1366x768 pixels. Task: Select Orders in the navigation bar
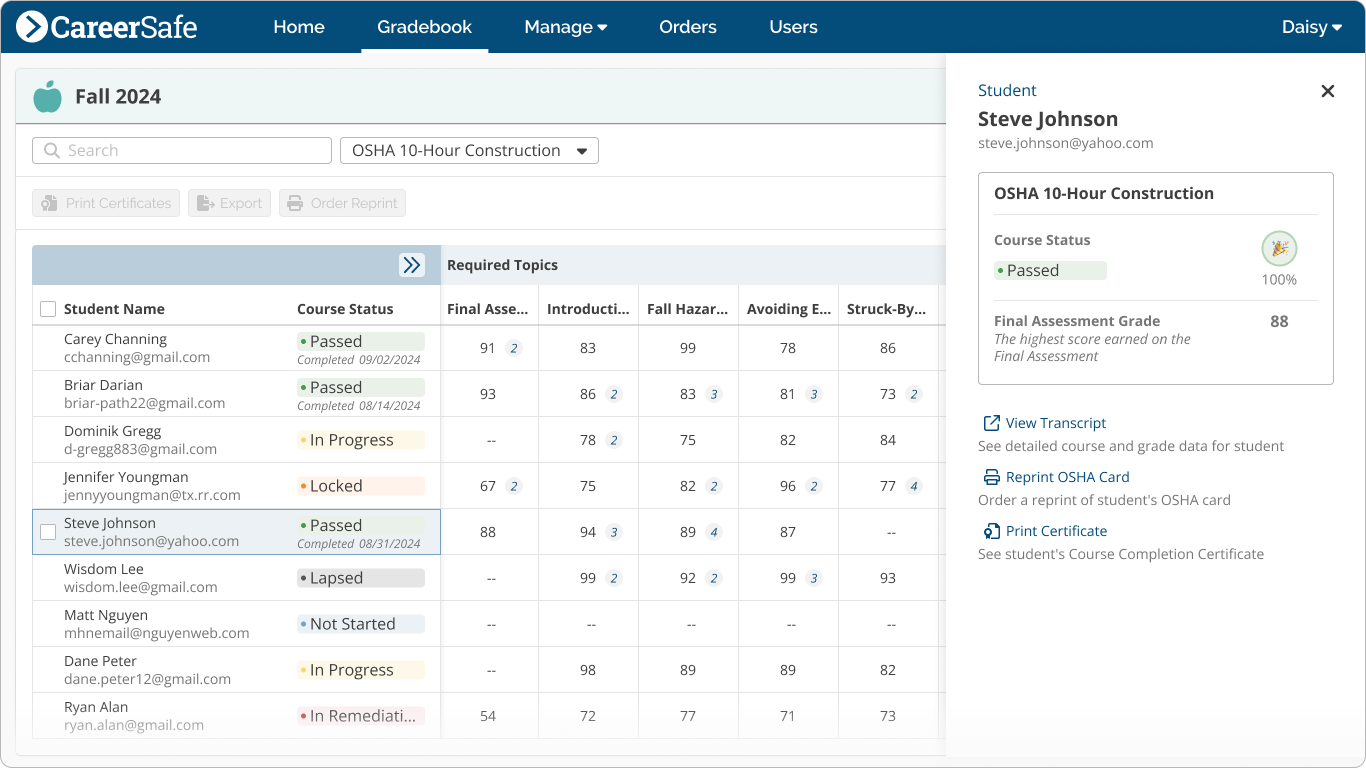687,27
